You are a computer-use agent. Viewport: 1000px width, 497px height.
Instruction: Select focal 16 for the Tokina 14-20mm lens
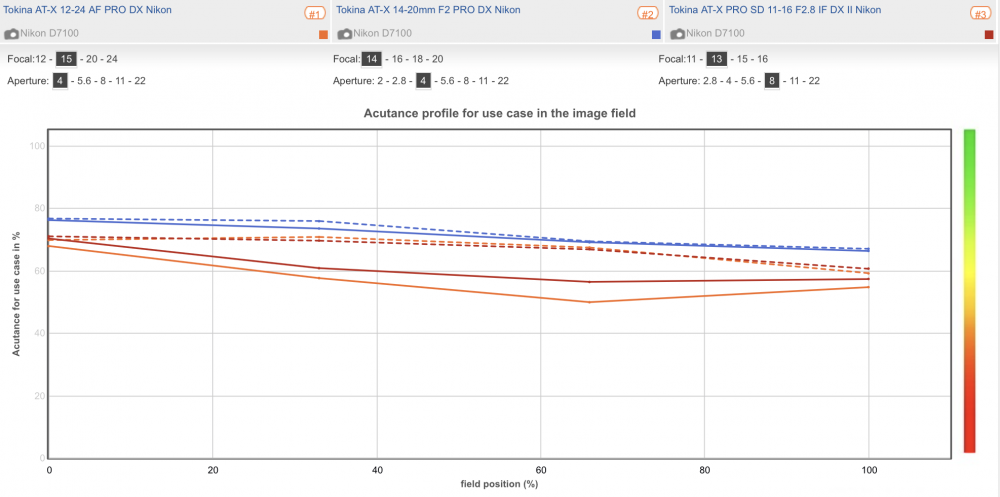(x=395, y=59)
